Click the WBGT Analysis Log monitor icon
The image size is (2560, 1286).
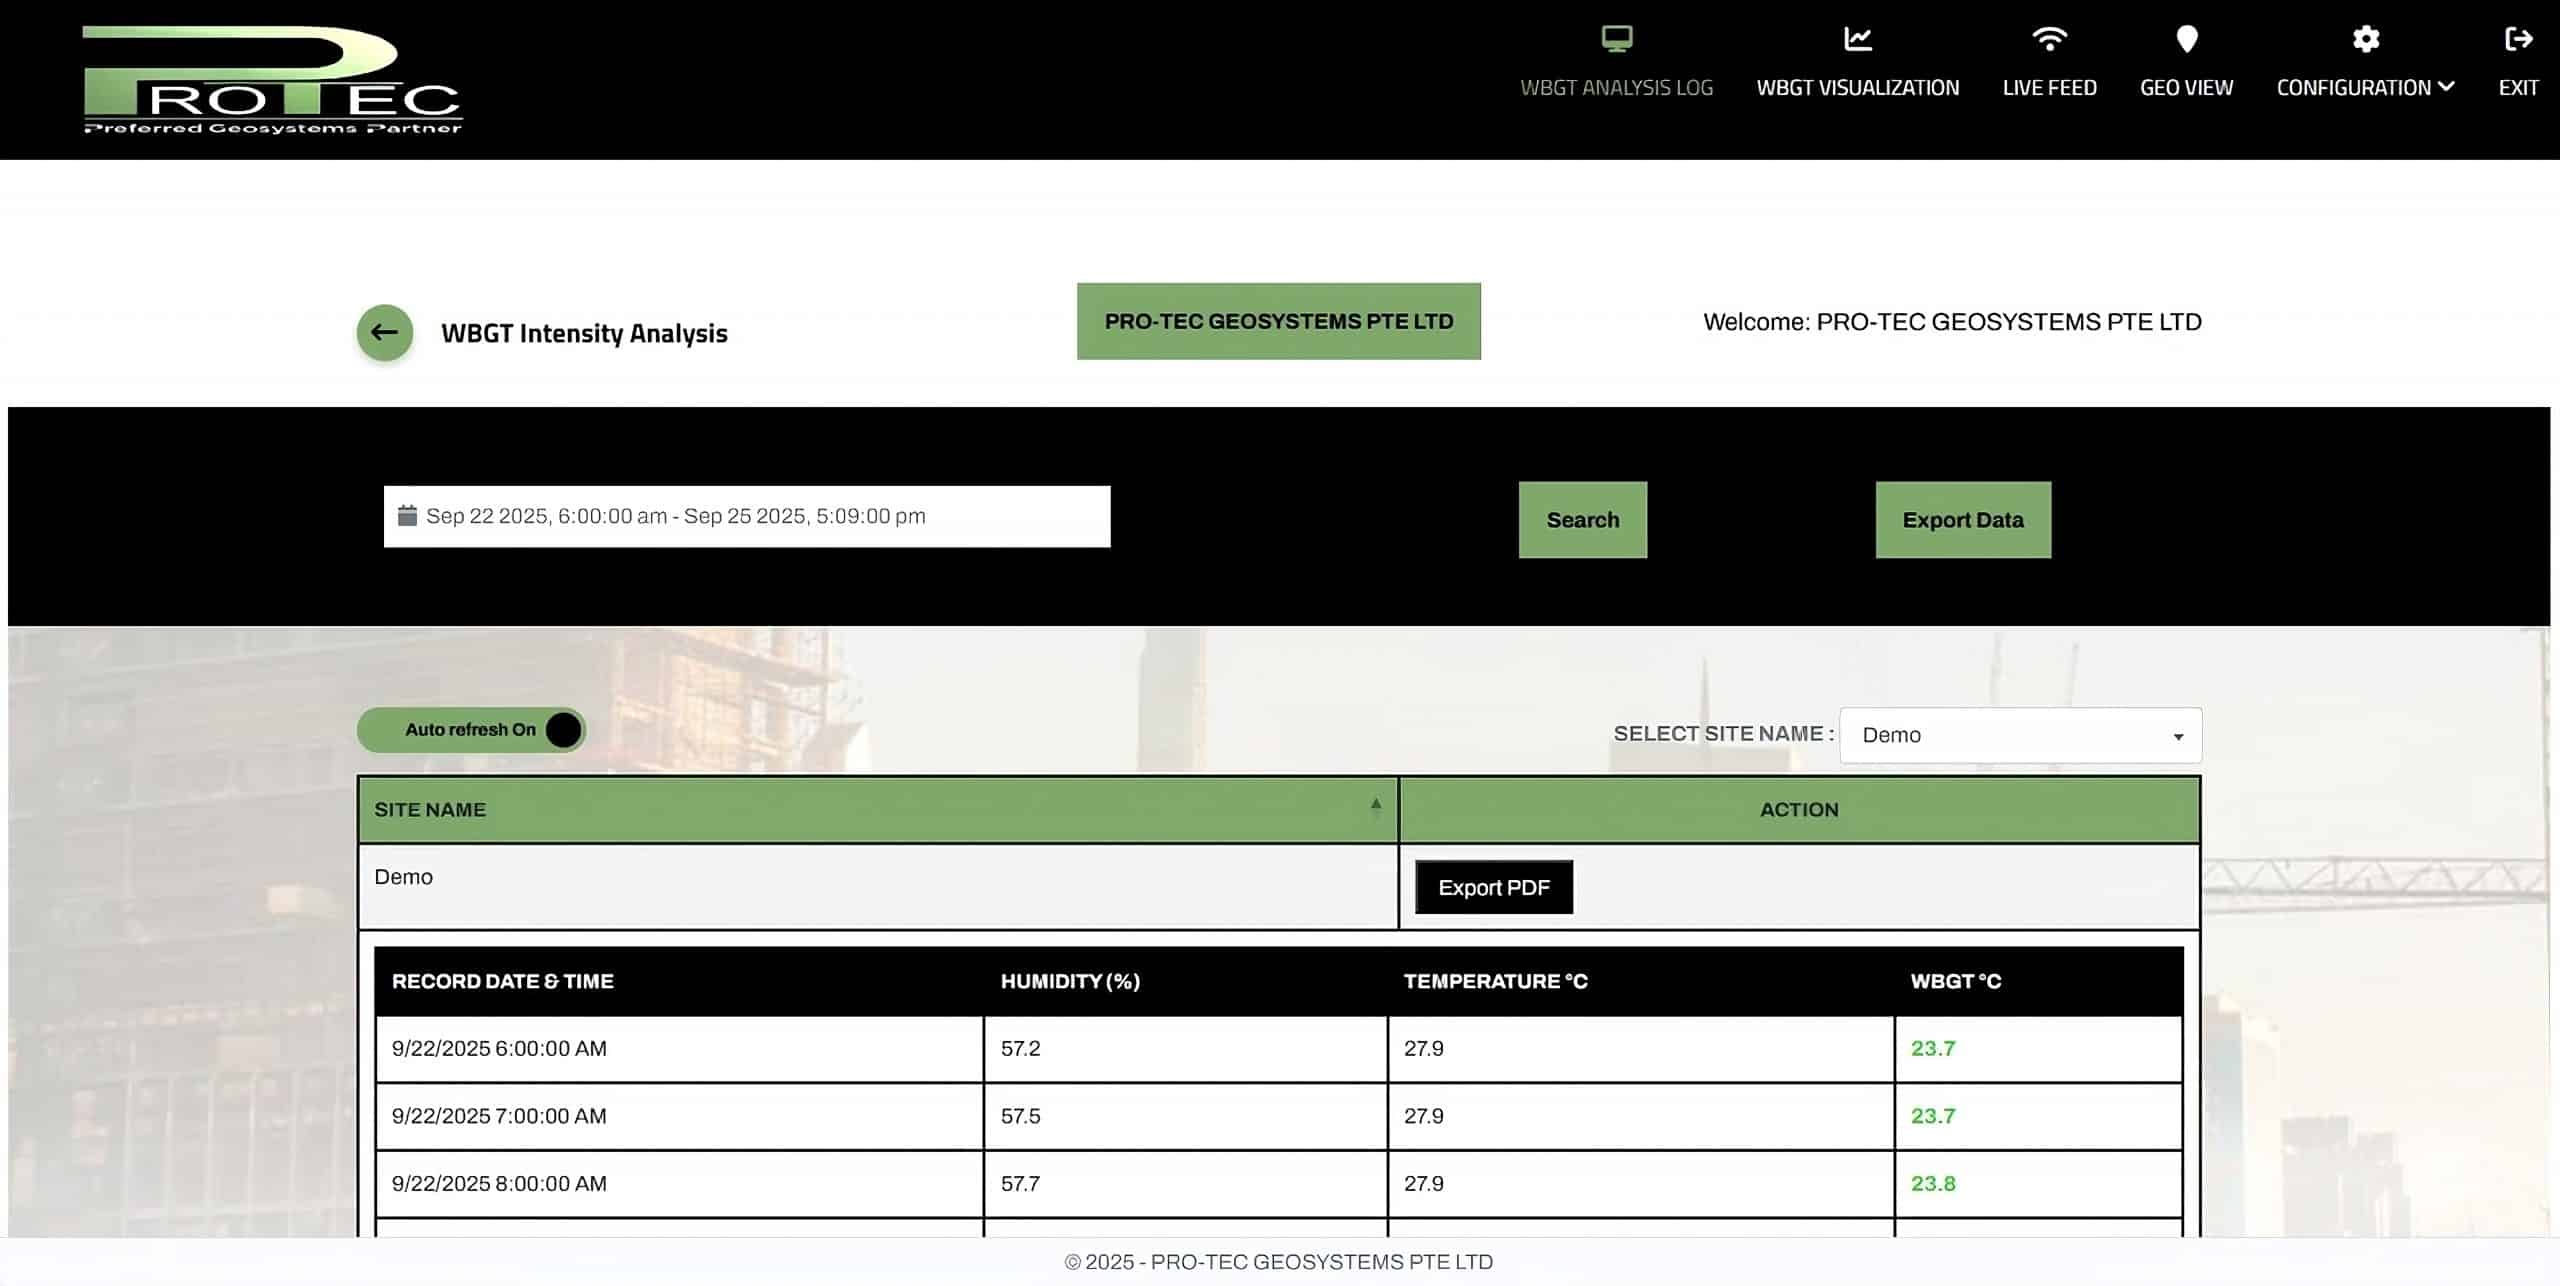point(1616,39)
